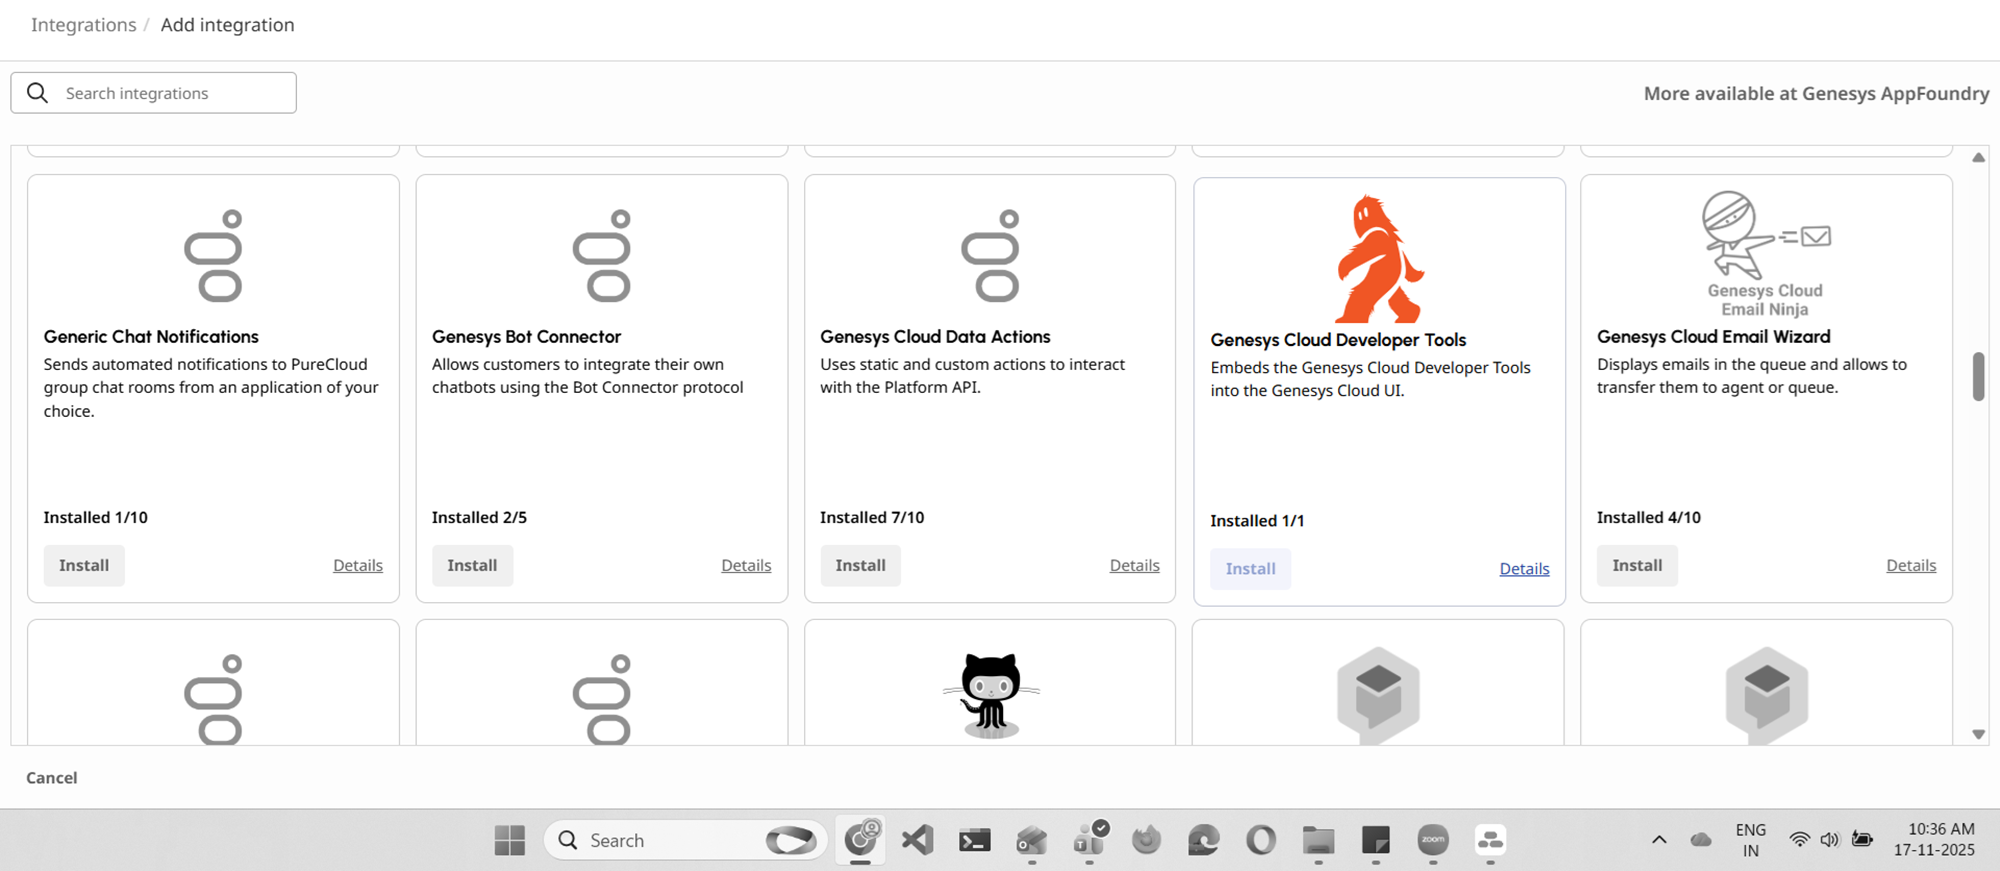Screen dimensions: 2000x871
Task: Click the Genesys Cloud Data Actions logo
Action: (x=990, y=256)
